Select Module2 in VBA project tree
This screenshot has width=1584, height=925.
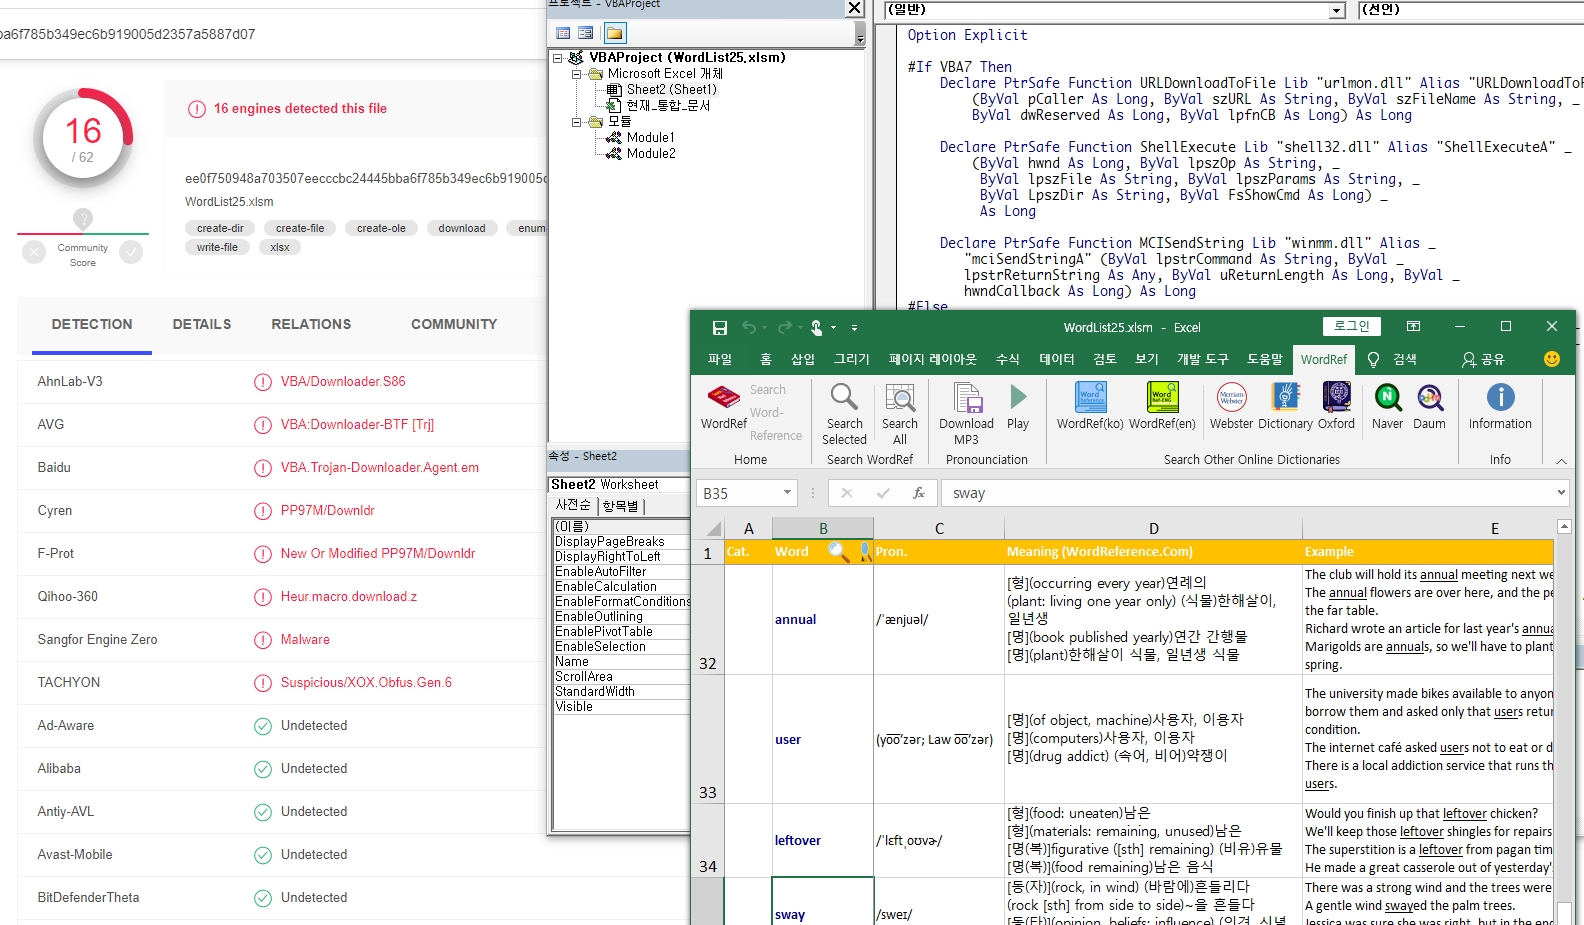pos(651,154)
